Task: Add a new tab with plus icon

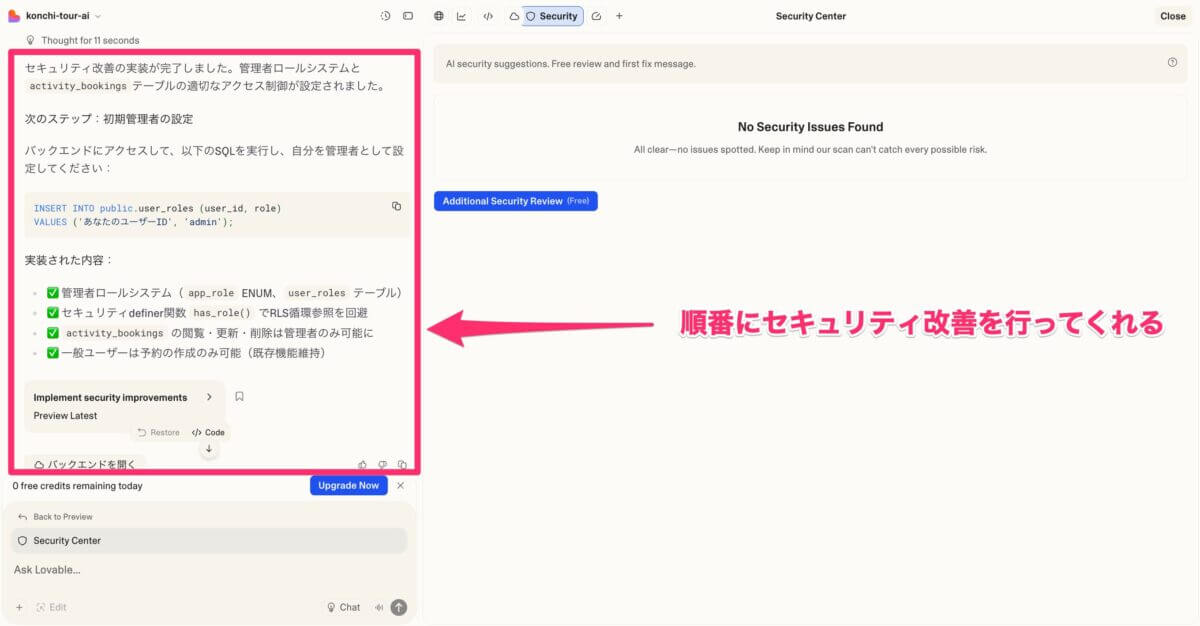Action: coord(619,16)
